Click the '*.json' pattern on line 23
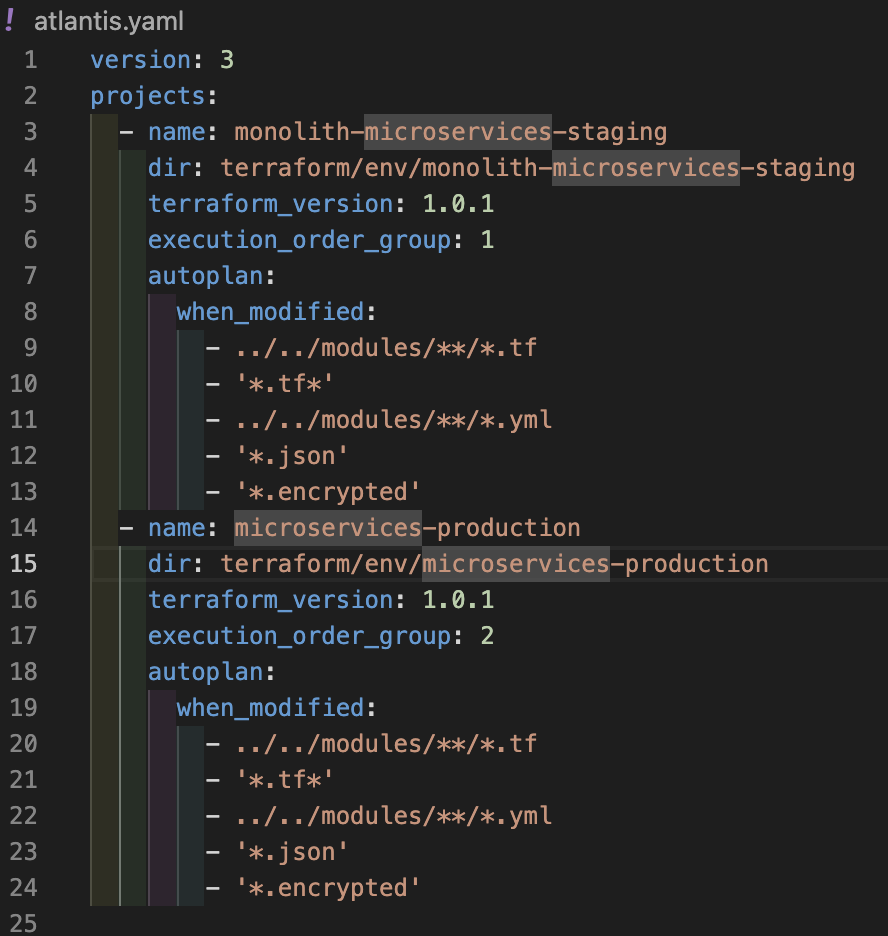 coord(292,852)
